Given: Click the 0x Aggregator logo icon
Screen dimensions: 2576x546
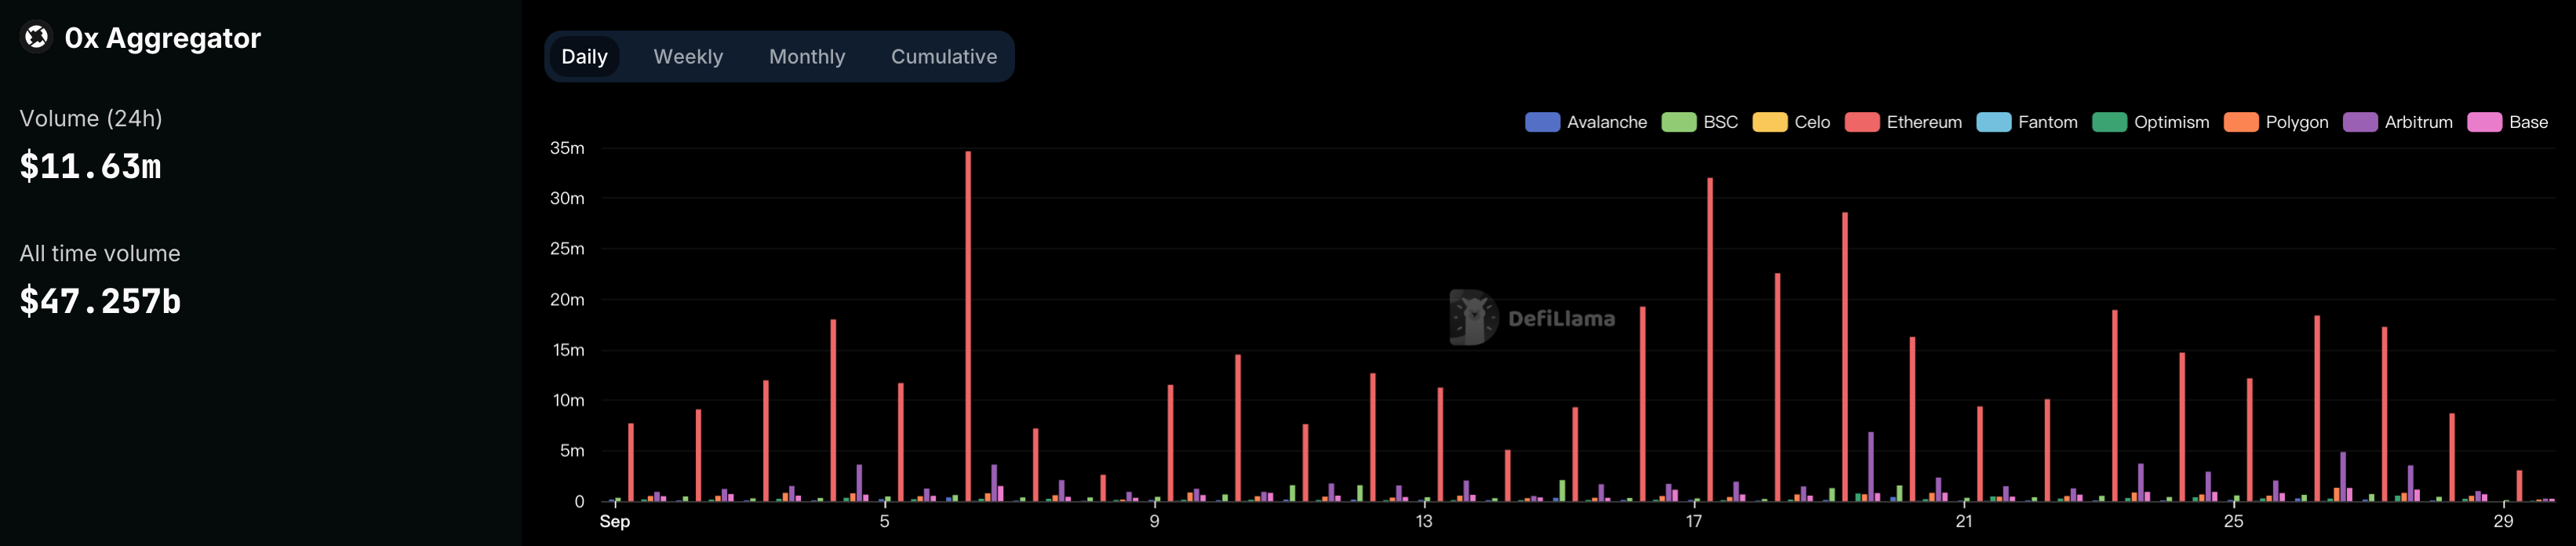Looking at the screenshot, I should point(36,38).
